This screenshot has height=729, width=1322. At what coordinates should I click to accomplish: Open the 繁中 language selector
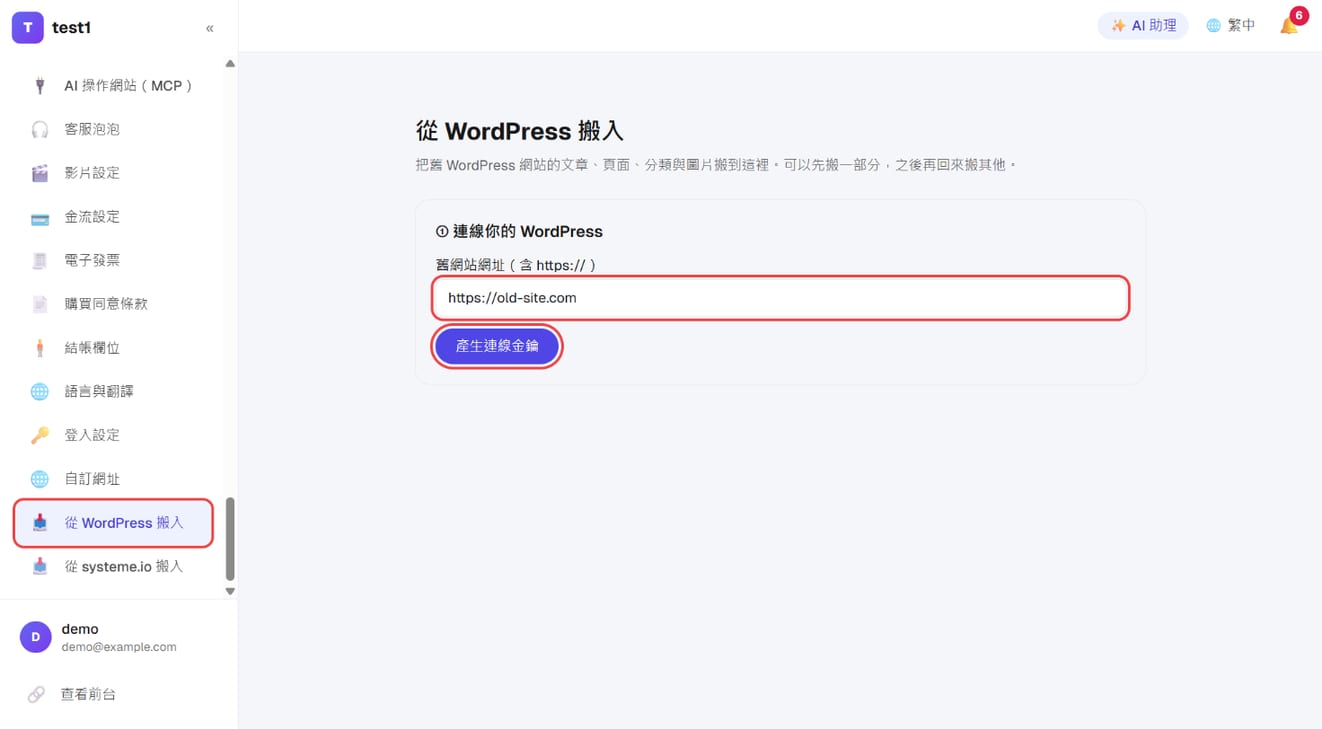coord(1231,26)
